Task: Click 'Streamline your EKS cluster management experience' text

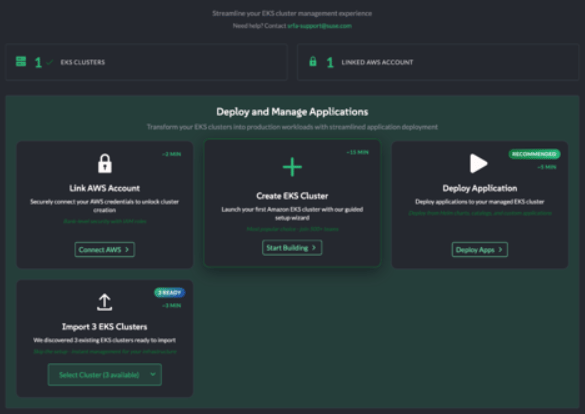Action: 292,13
